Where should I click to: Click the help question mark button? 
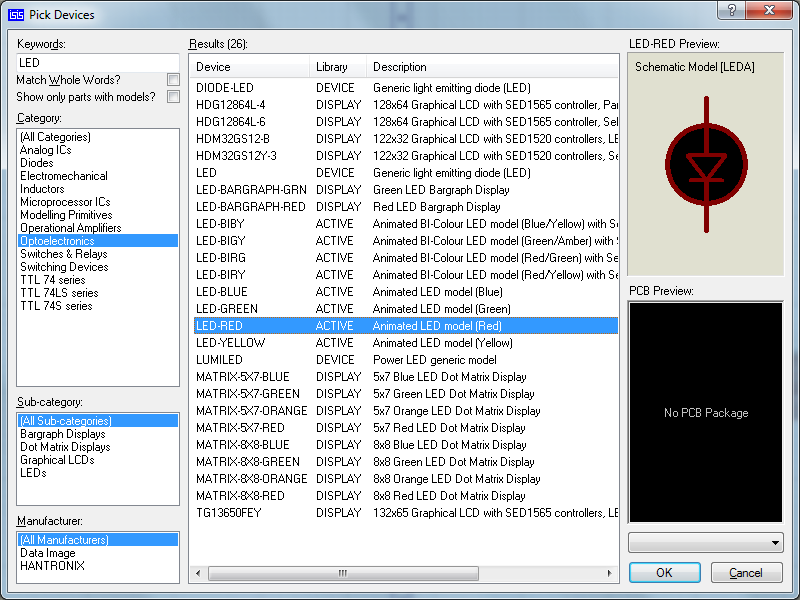click(x=731, y=10)
